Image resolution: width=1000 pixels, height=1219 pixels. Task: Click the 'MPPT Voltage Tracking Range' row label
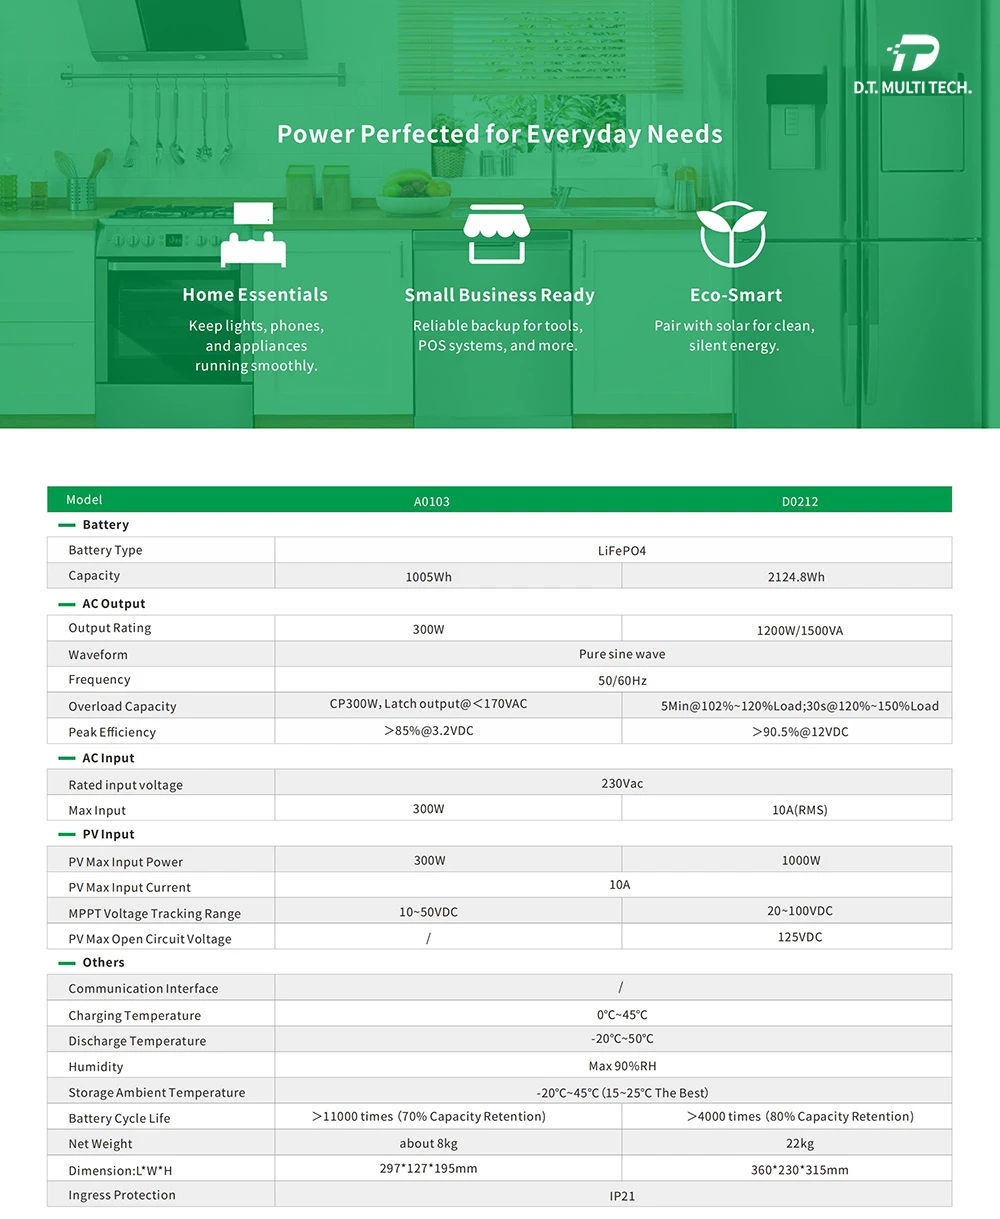[x=154, y=914]
